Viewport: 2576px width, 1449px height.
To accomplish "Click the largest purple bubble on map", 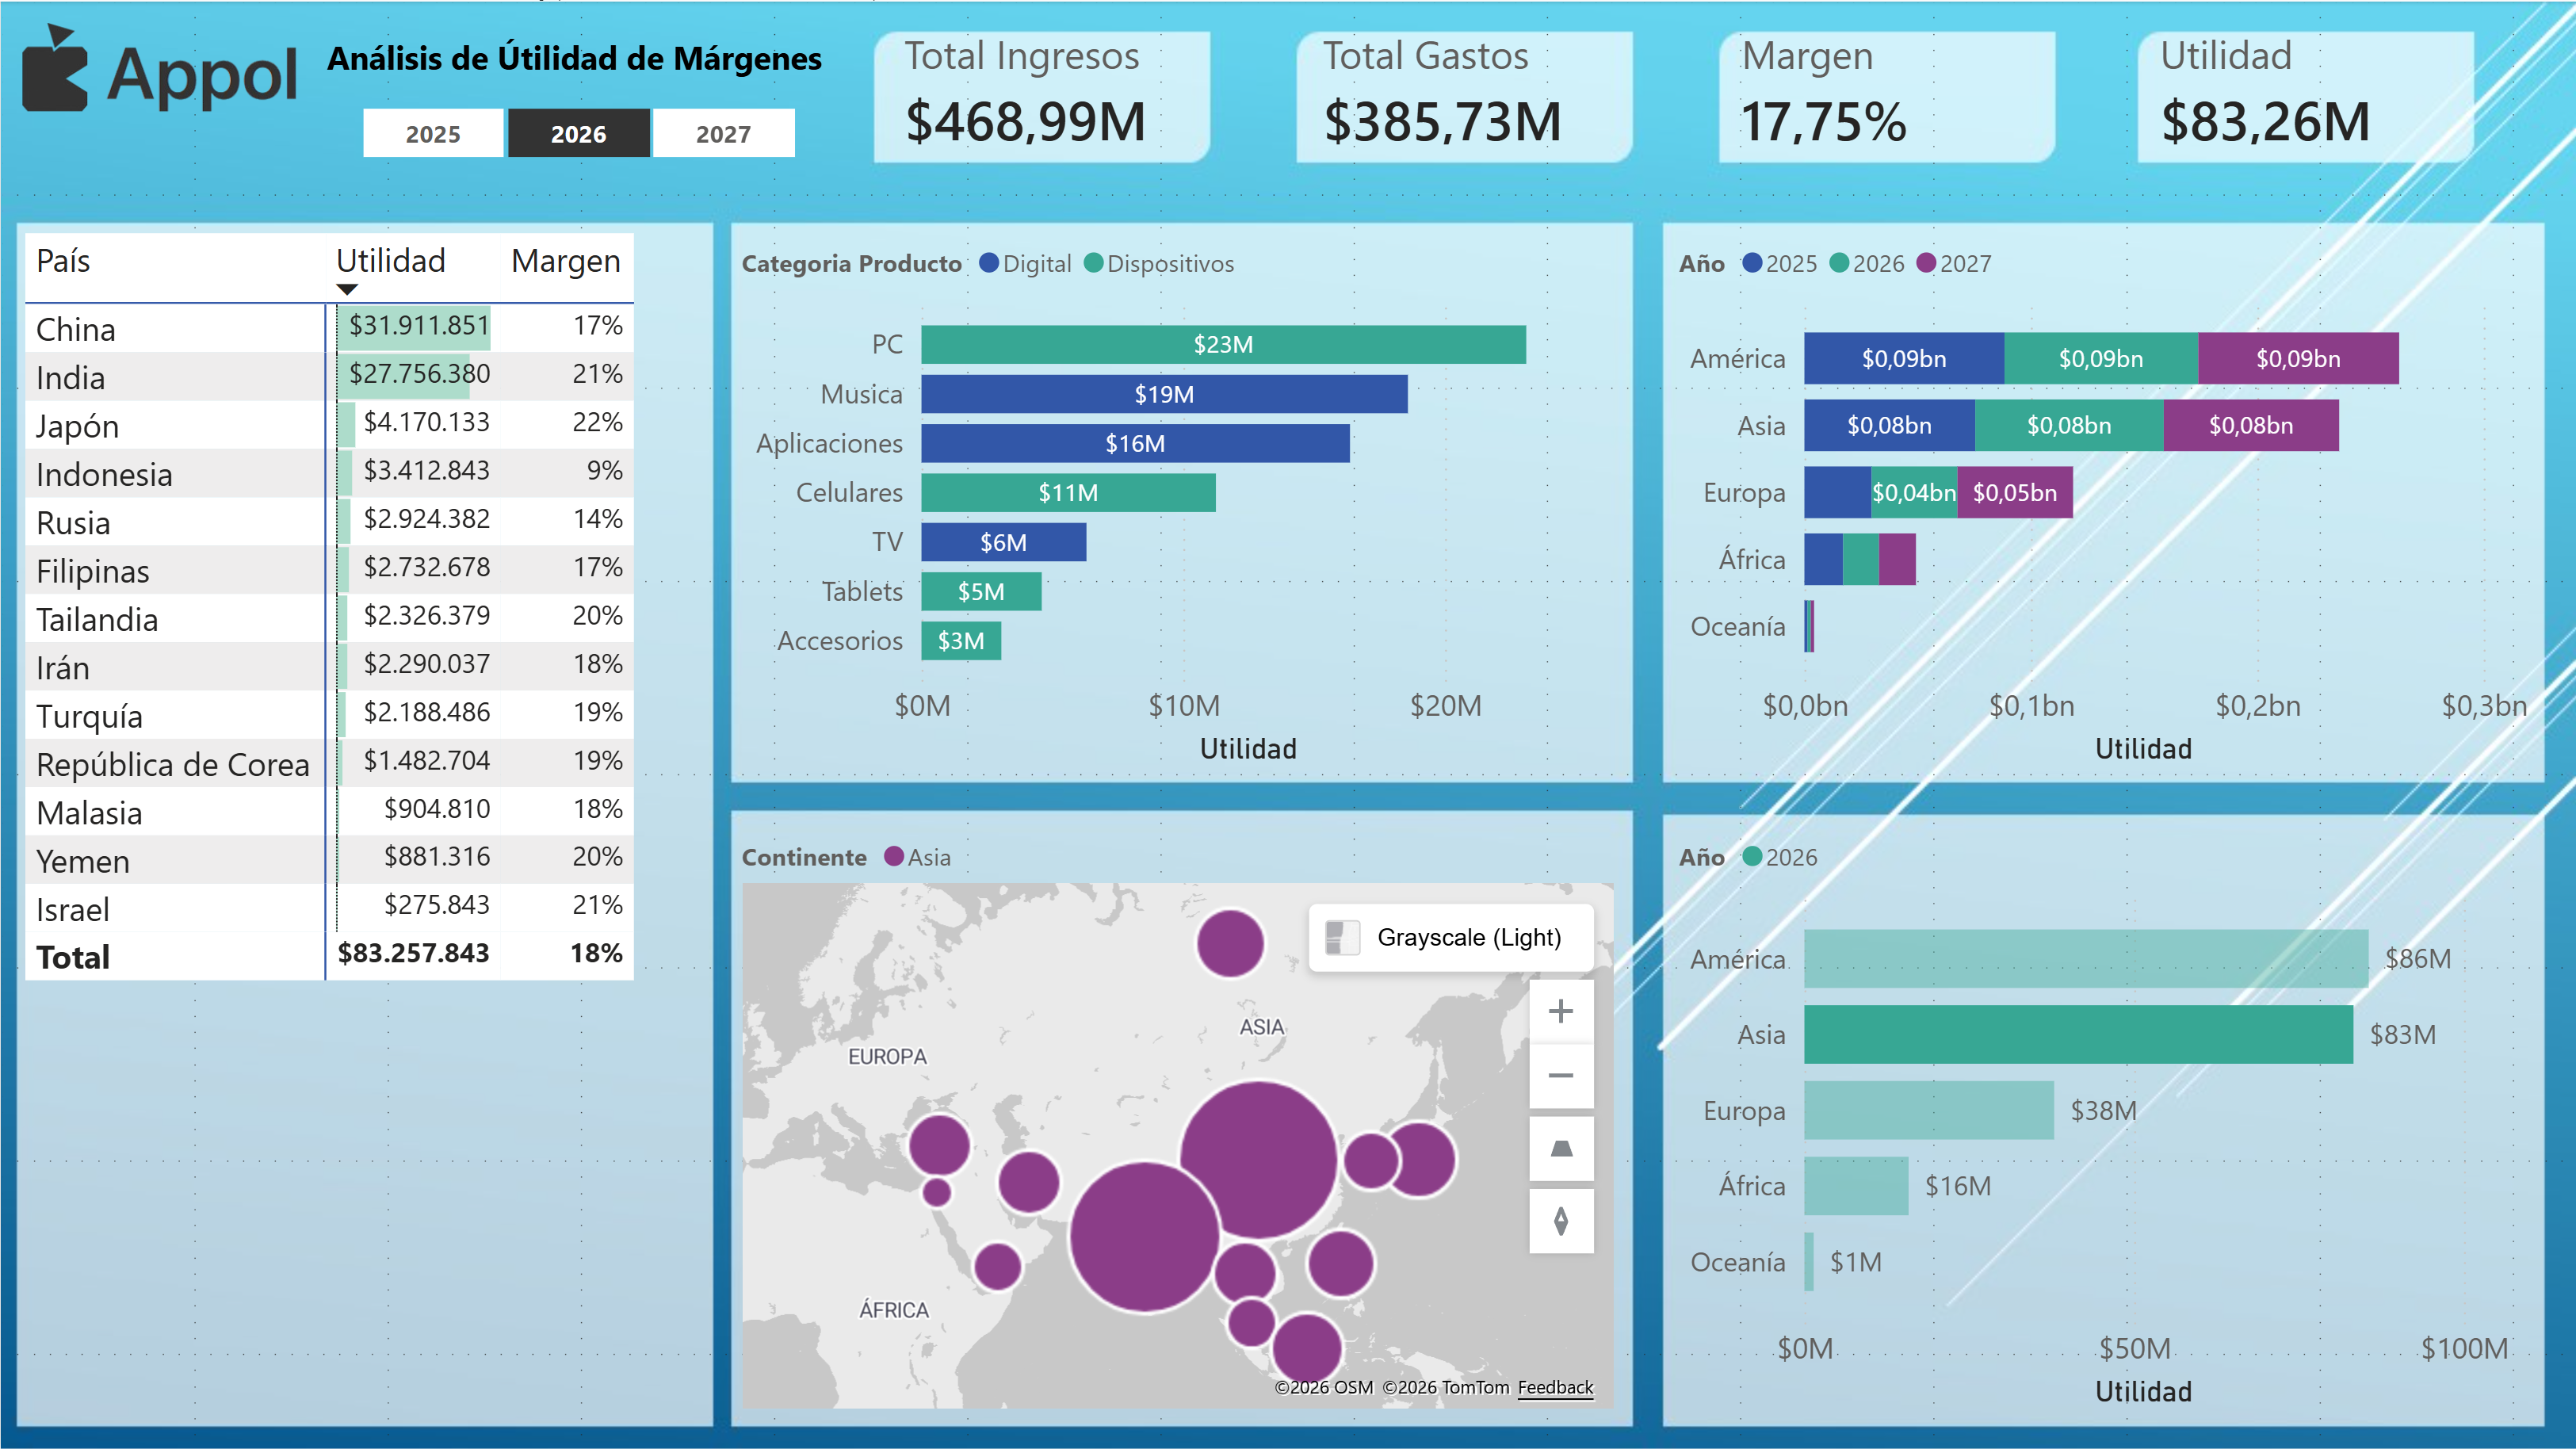I will click(x=1258, y=1160).
